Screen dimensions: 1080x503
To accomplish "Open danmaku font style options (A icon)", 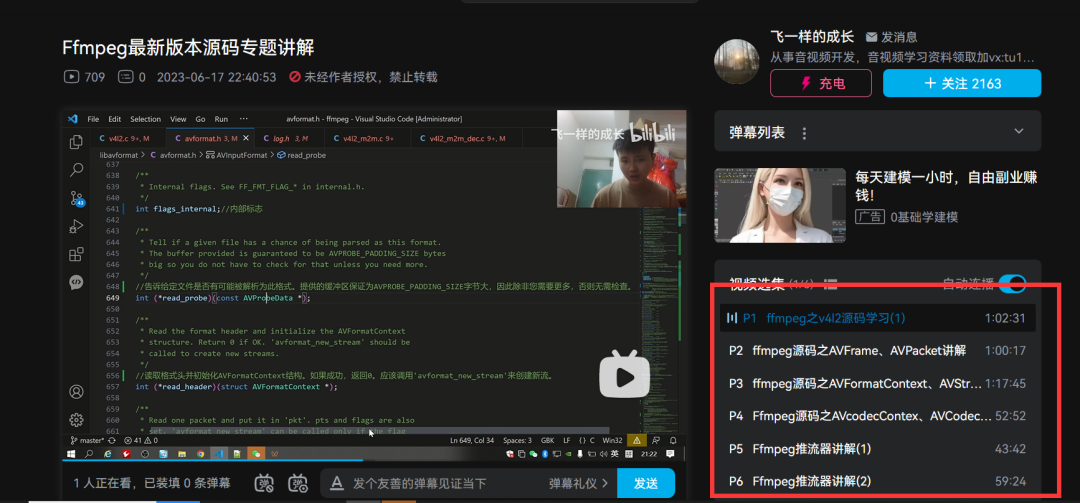I will (337, 483).
